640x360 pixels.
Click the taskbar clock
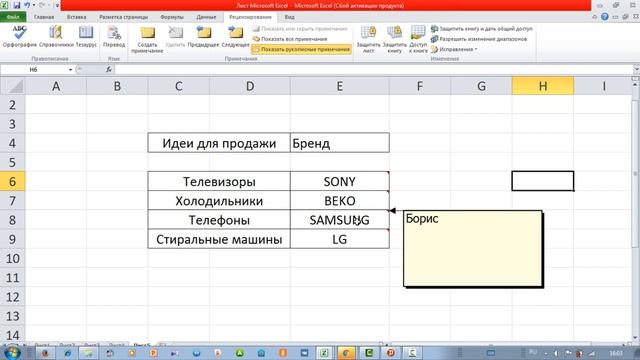616,353
